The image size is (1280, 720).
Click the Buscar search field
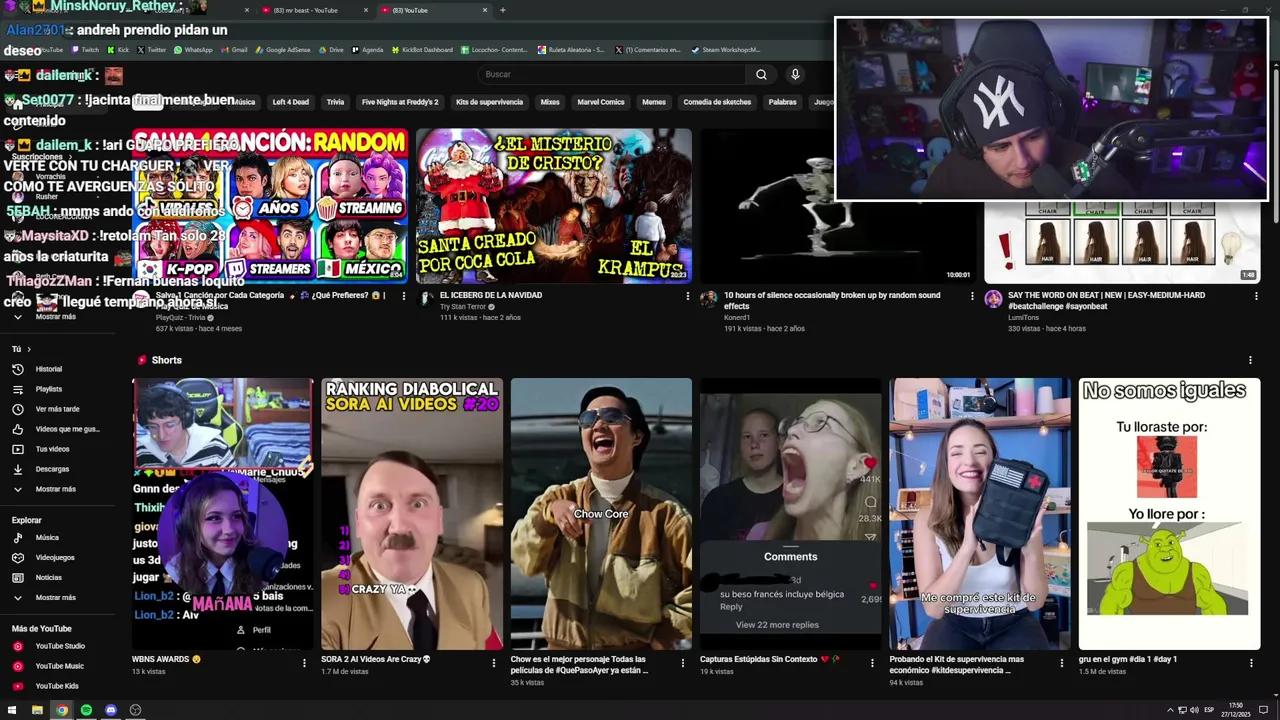[x=611, y=74]
